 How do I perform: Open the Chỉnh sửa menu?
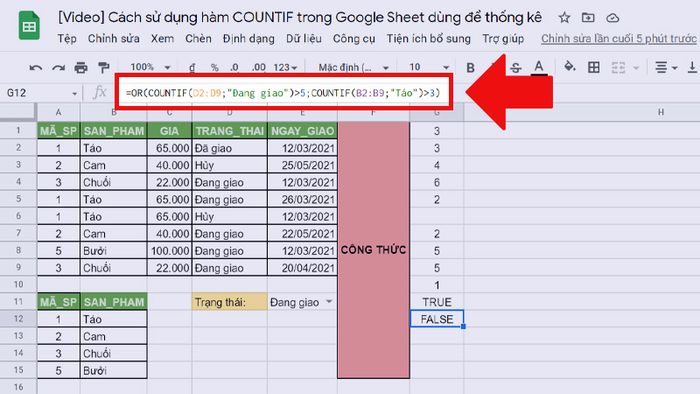[x=113, y=39]
